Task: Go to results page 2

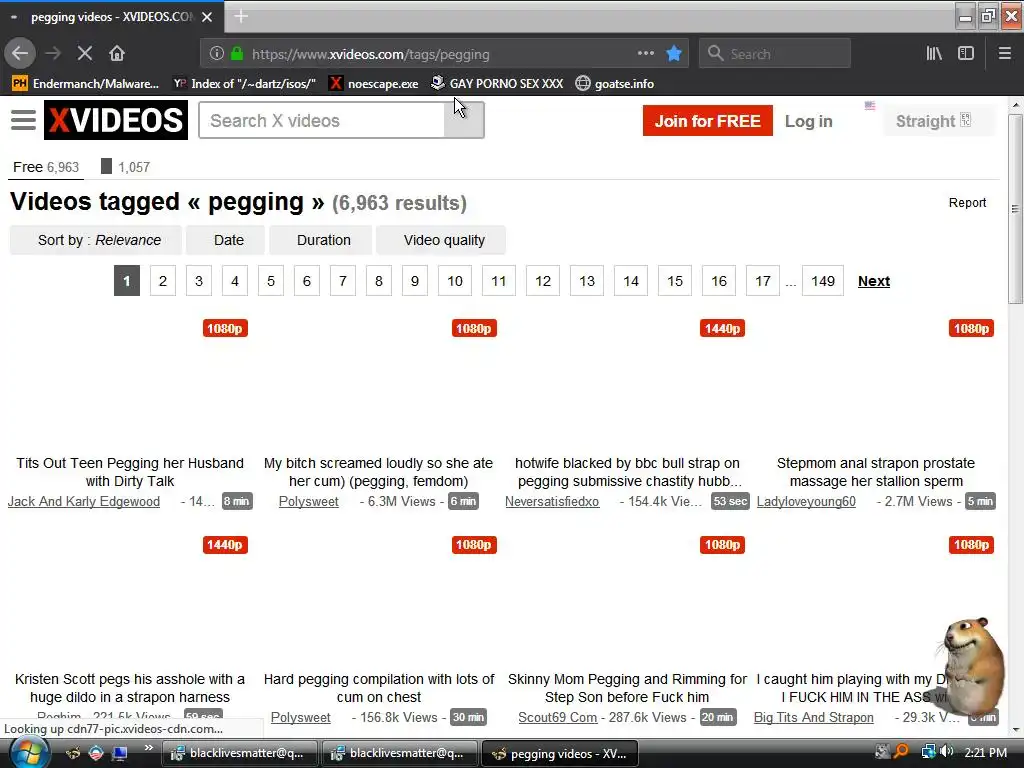Action: pos(163,281)
